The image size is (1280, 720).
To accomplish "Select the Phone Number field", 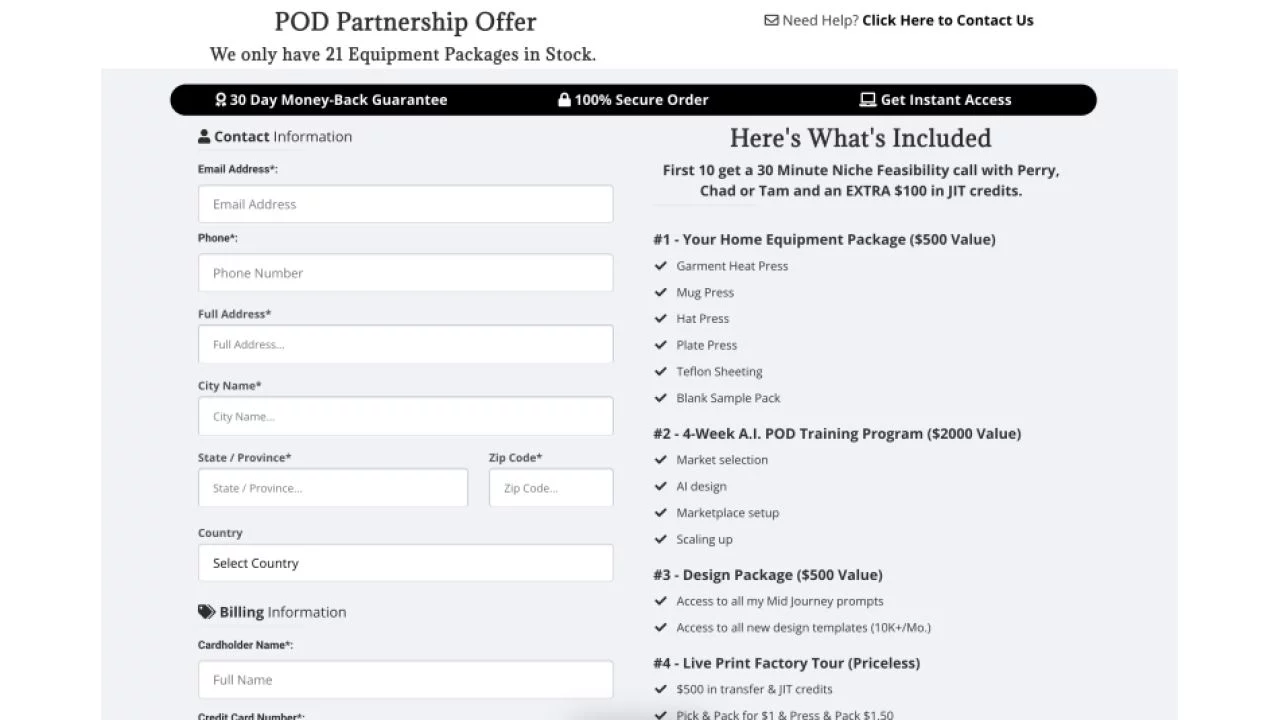I will click(405, 272).
